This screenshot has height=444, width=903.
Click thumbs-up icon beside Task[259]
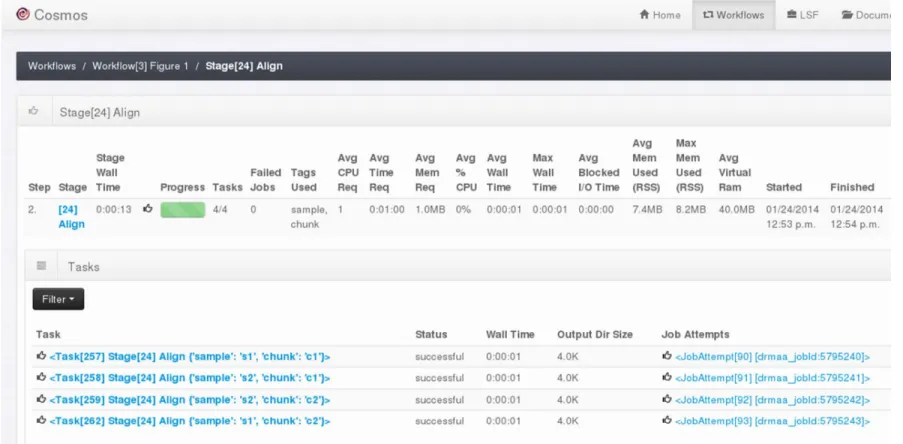click(x=41, y=399)
